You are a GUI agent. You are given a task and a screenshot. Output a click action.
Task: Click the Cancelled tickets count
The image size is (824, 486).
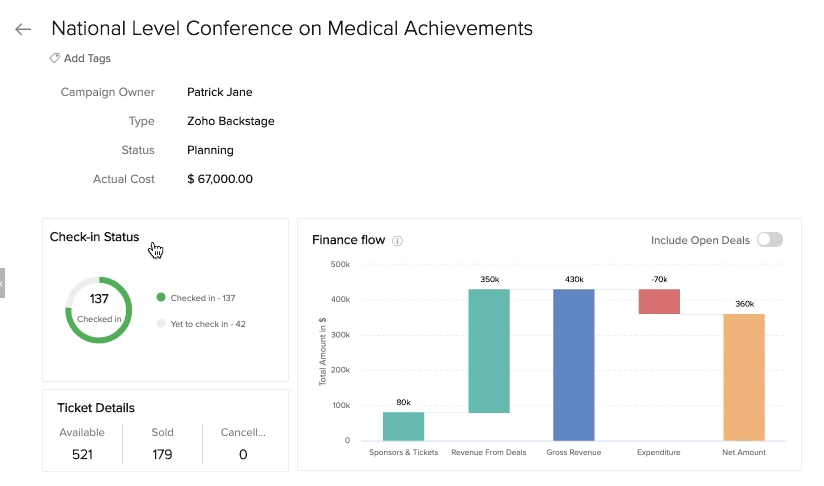[243, 454]
